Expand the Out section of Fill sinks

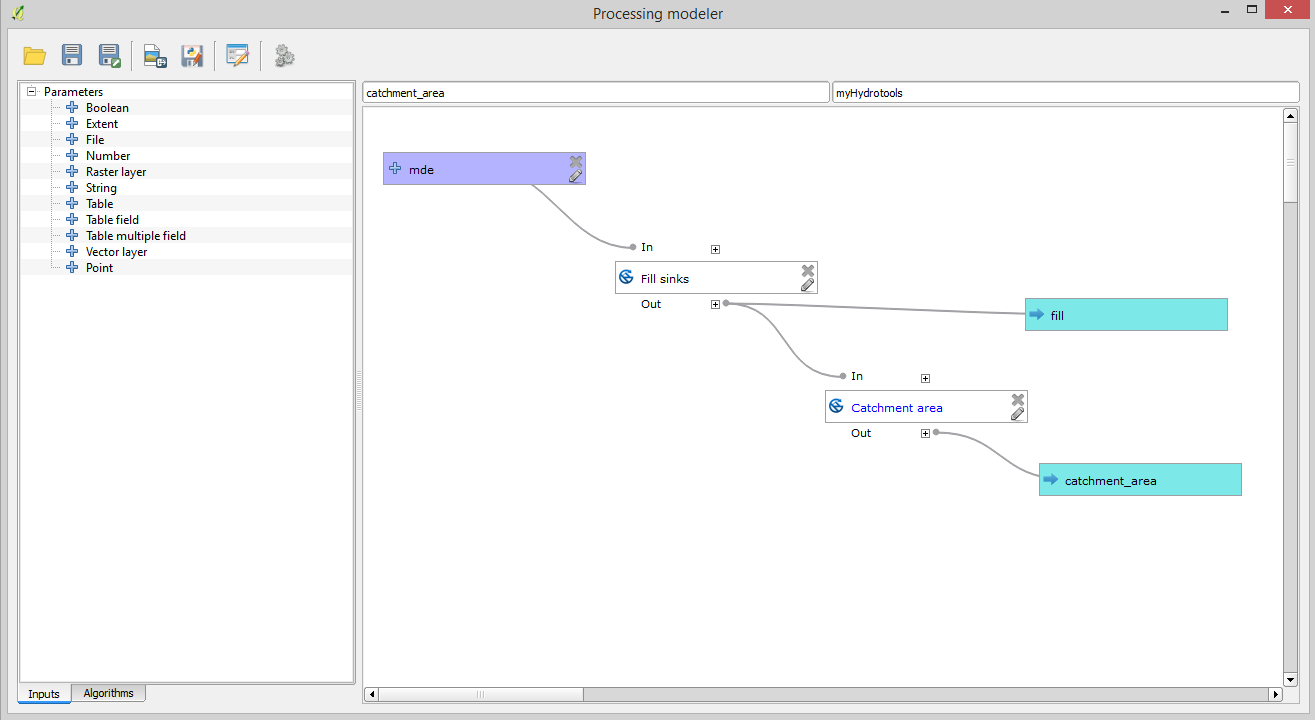715,305
